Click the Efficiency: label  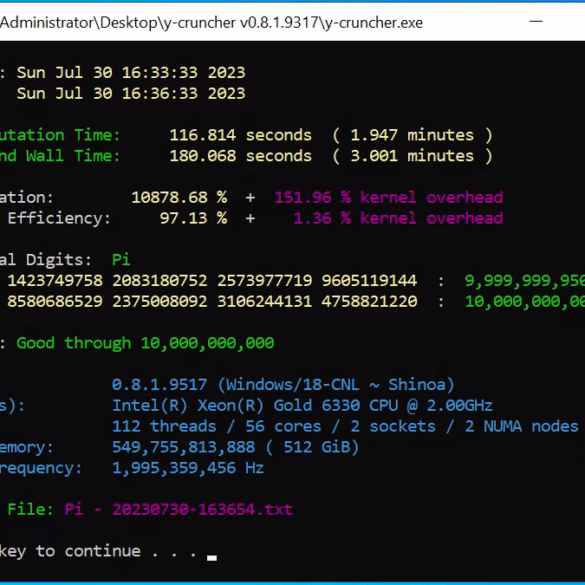(59, 218)
